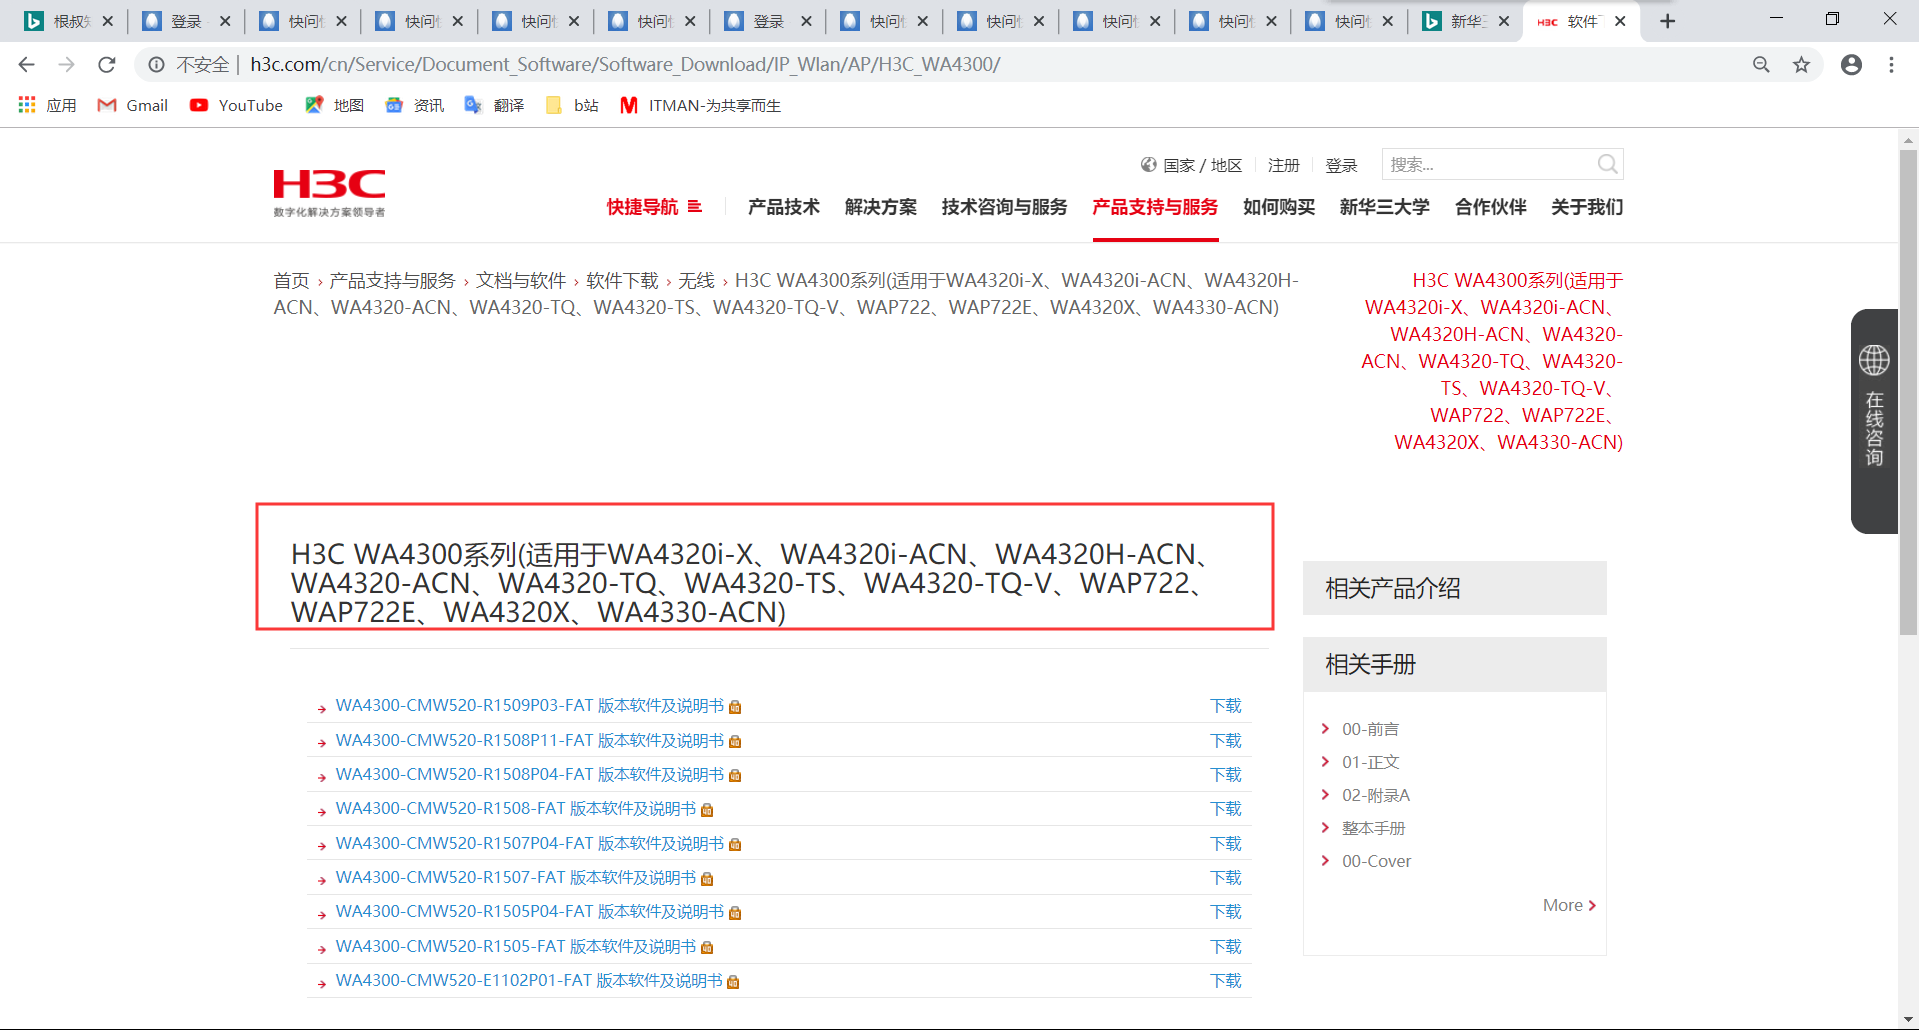The width and height of the screenshot is (1919, 1030).
Task: Open the YouTube bookmark
Action: click(236, 105)
